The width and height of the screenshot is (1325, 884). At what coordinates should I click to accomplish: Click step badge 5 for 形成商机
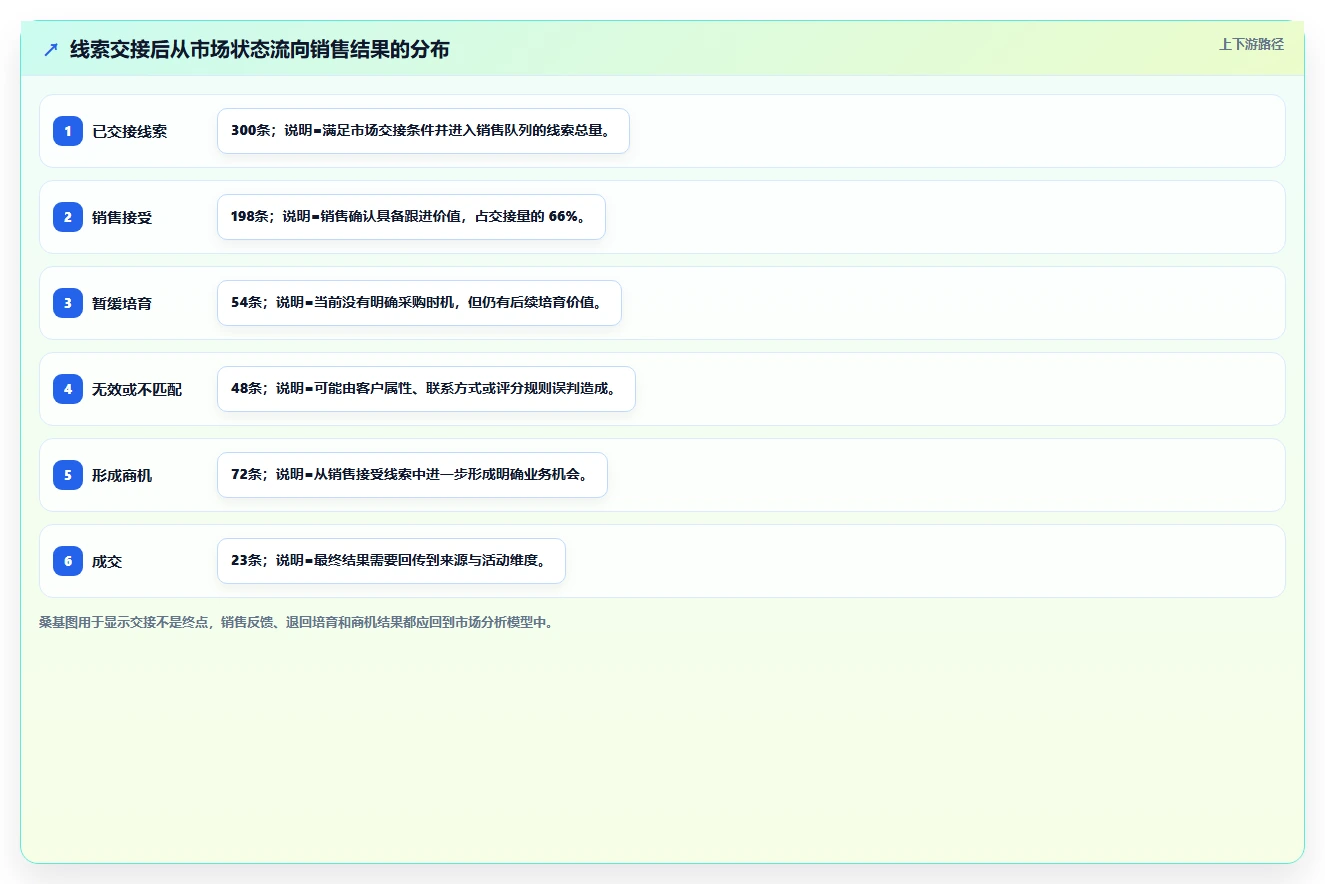click(x=68, y=475)
